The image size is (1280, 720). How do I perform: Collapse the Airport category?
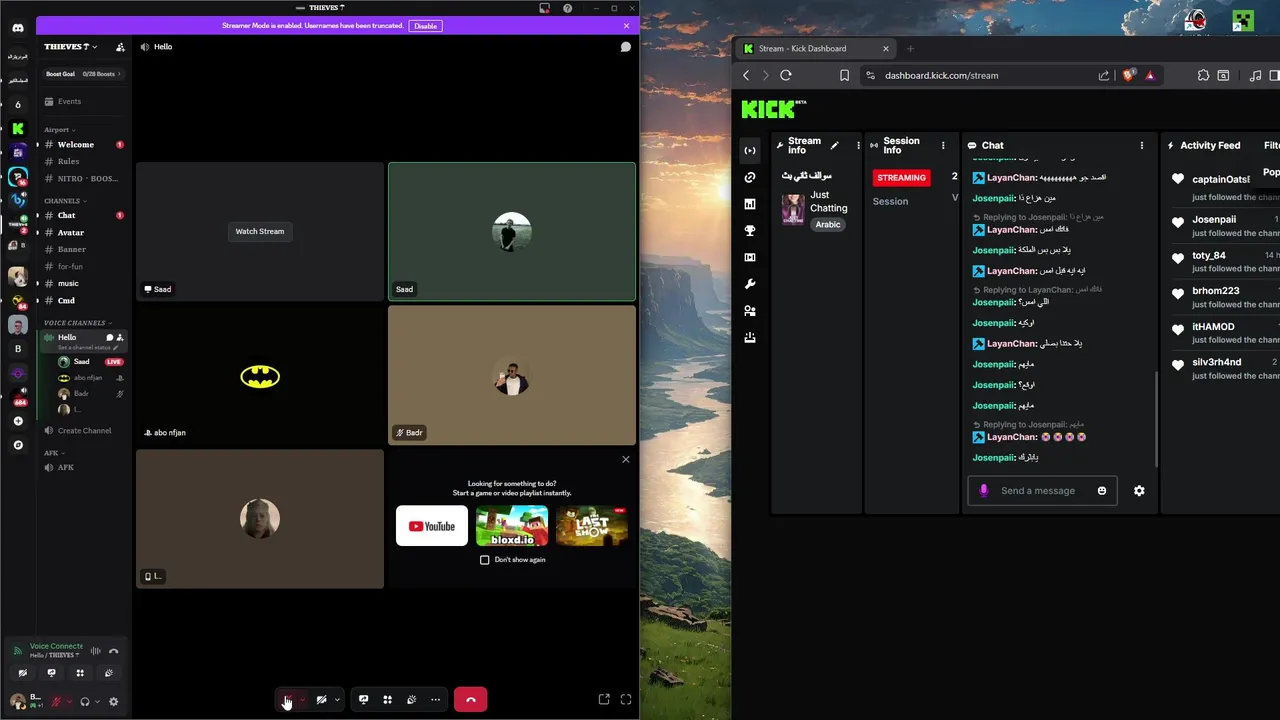click(x=60, y=130)
